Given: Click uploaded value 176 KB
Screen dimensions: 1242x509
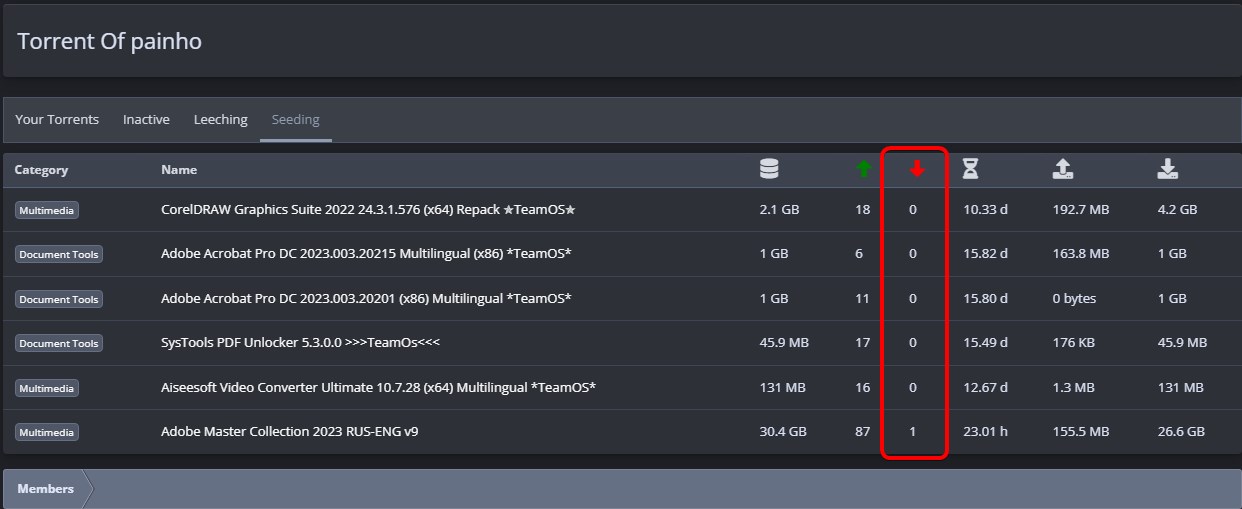Looking at the screenshot, I should tap(1074, 342).
